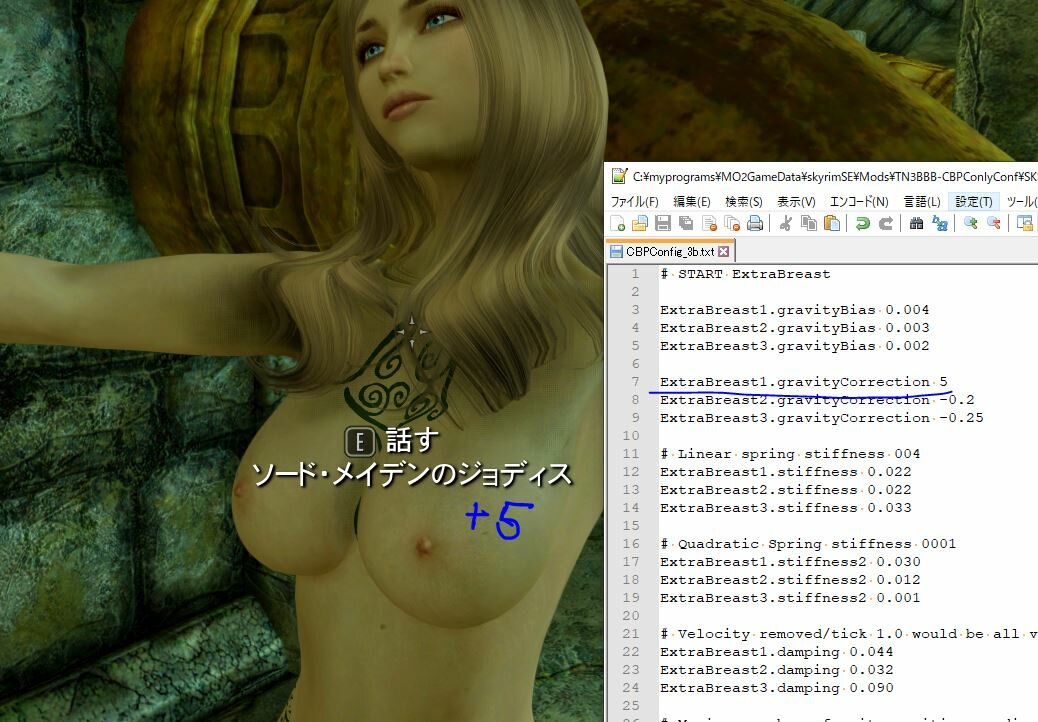The height and width of the screenshot is (722, 1038).
Task: Click the game crosshair compass marker
Action: point(411,331)
